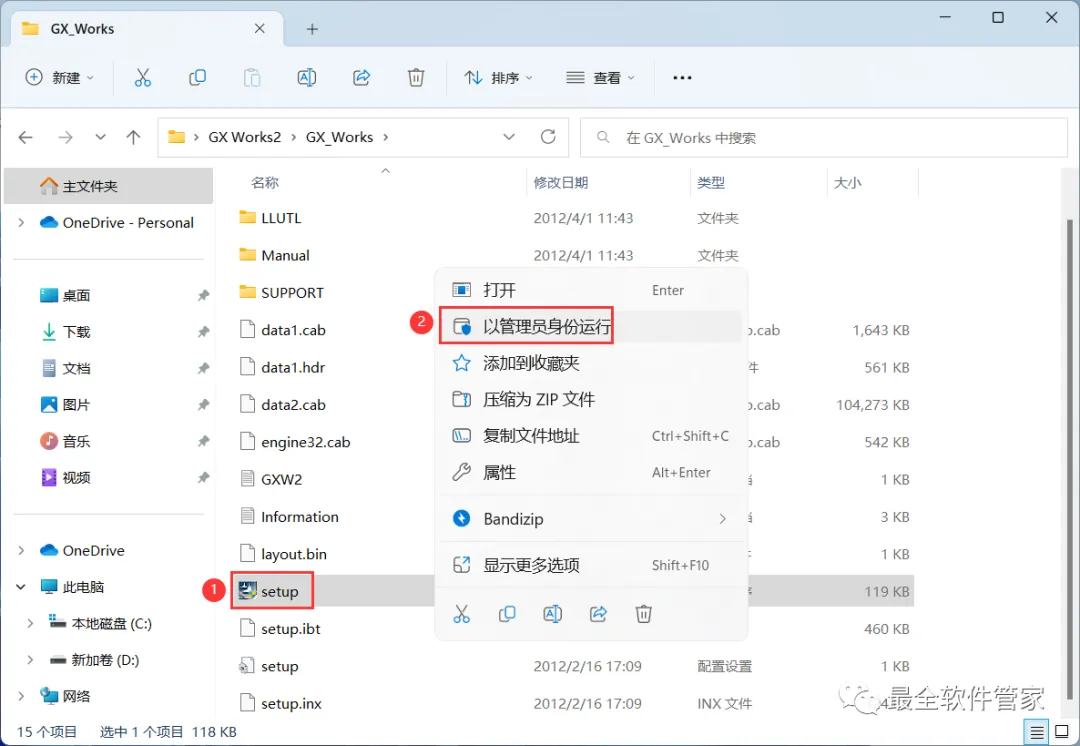This screenshot has height=746, width=1080.
Task: Click the GX Works2 breadcrumb segment
Action: tap(245, 137)
